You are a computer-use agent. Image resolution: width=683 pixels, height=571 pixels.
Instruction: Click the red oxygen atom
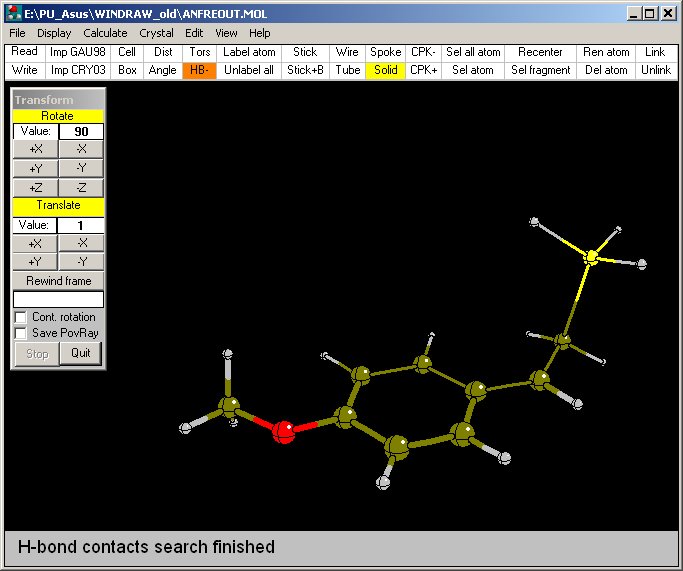pyautogui.click(x=284, y=432)
